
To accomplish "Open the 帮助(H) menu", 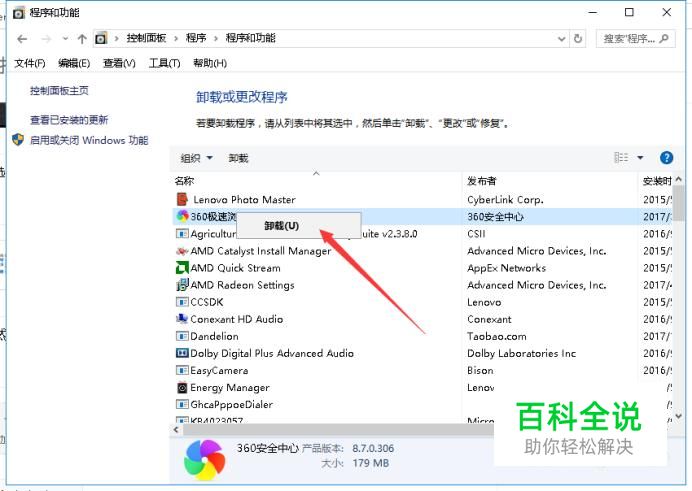I will click(210, 63).
